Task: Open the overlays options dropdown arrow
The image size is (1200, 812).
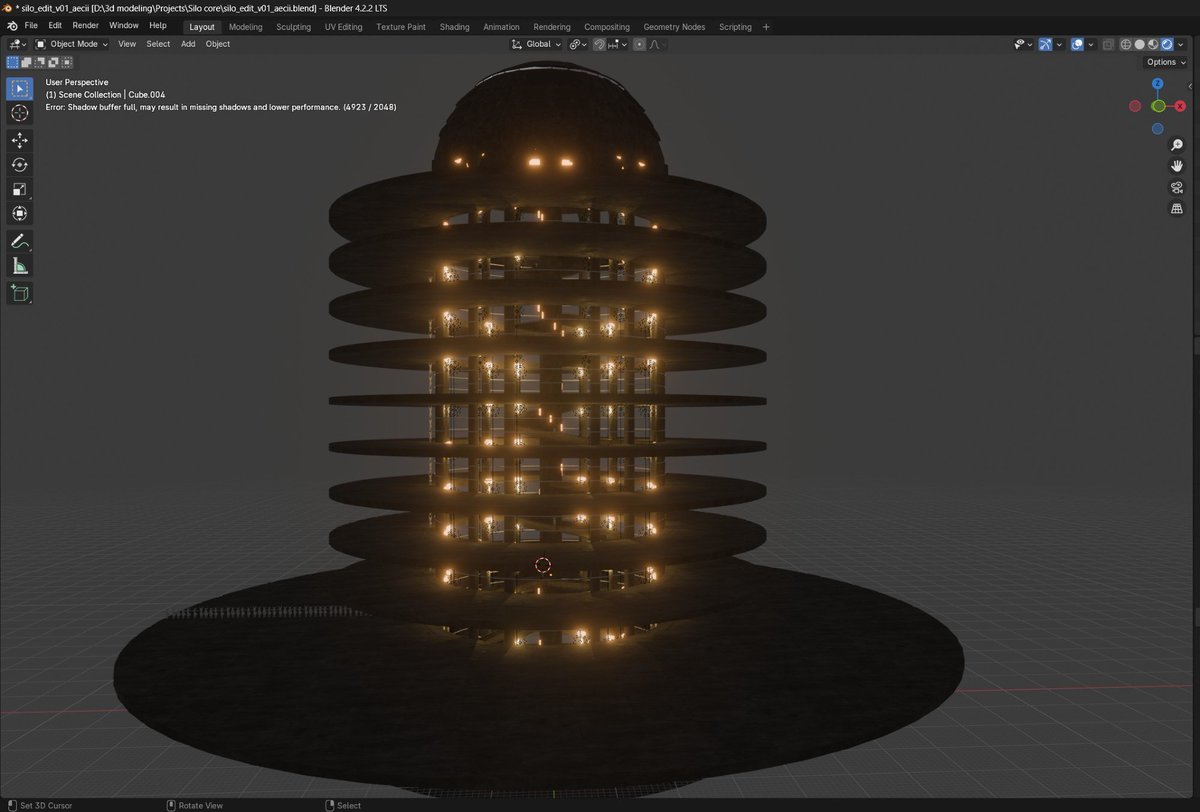Action: [1091, 44]
